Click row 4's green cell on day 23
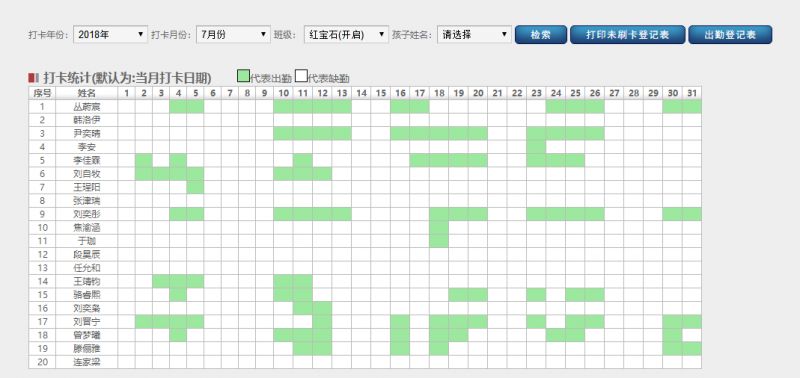 536,147
